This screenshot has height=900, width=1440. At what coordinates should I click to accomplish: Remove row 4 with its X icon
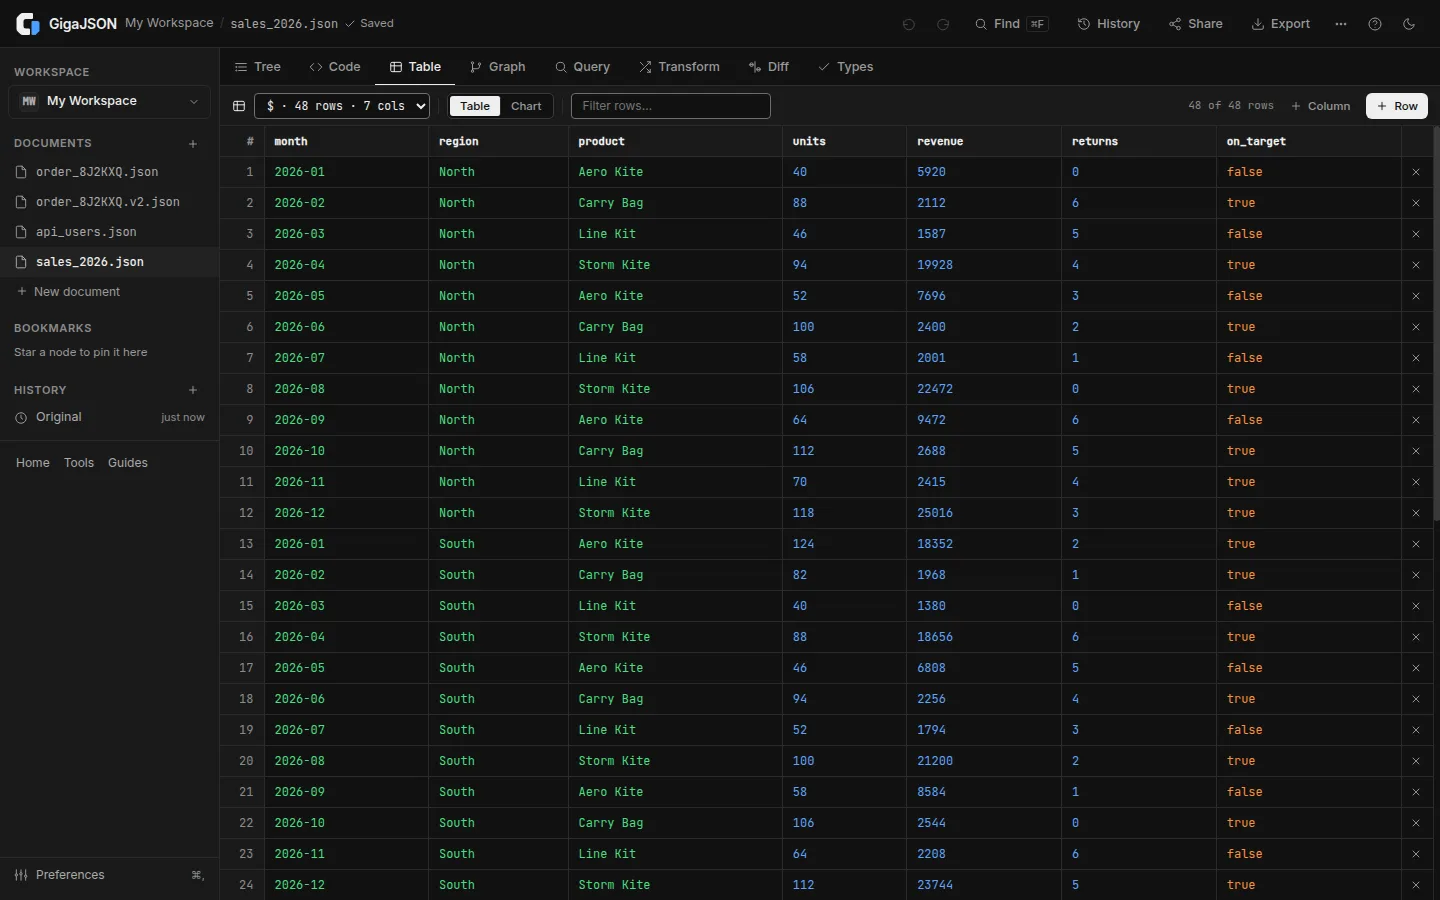[1416, 265]
